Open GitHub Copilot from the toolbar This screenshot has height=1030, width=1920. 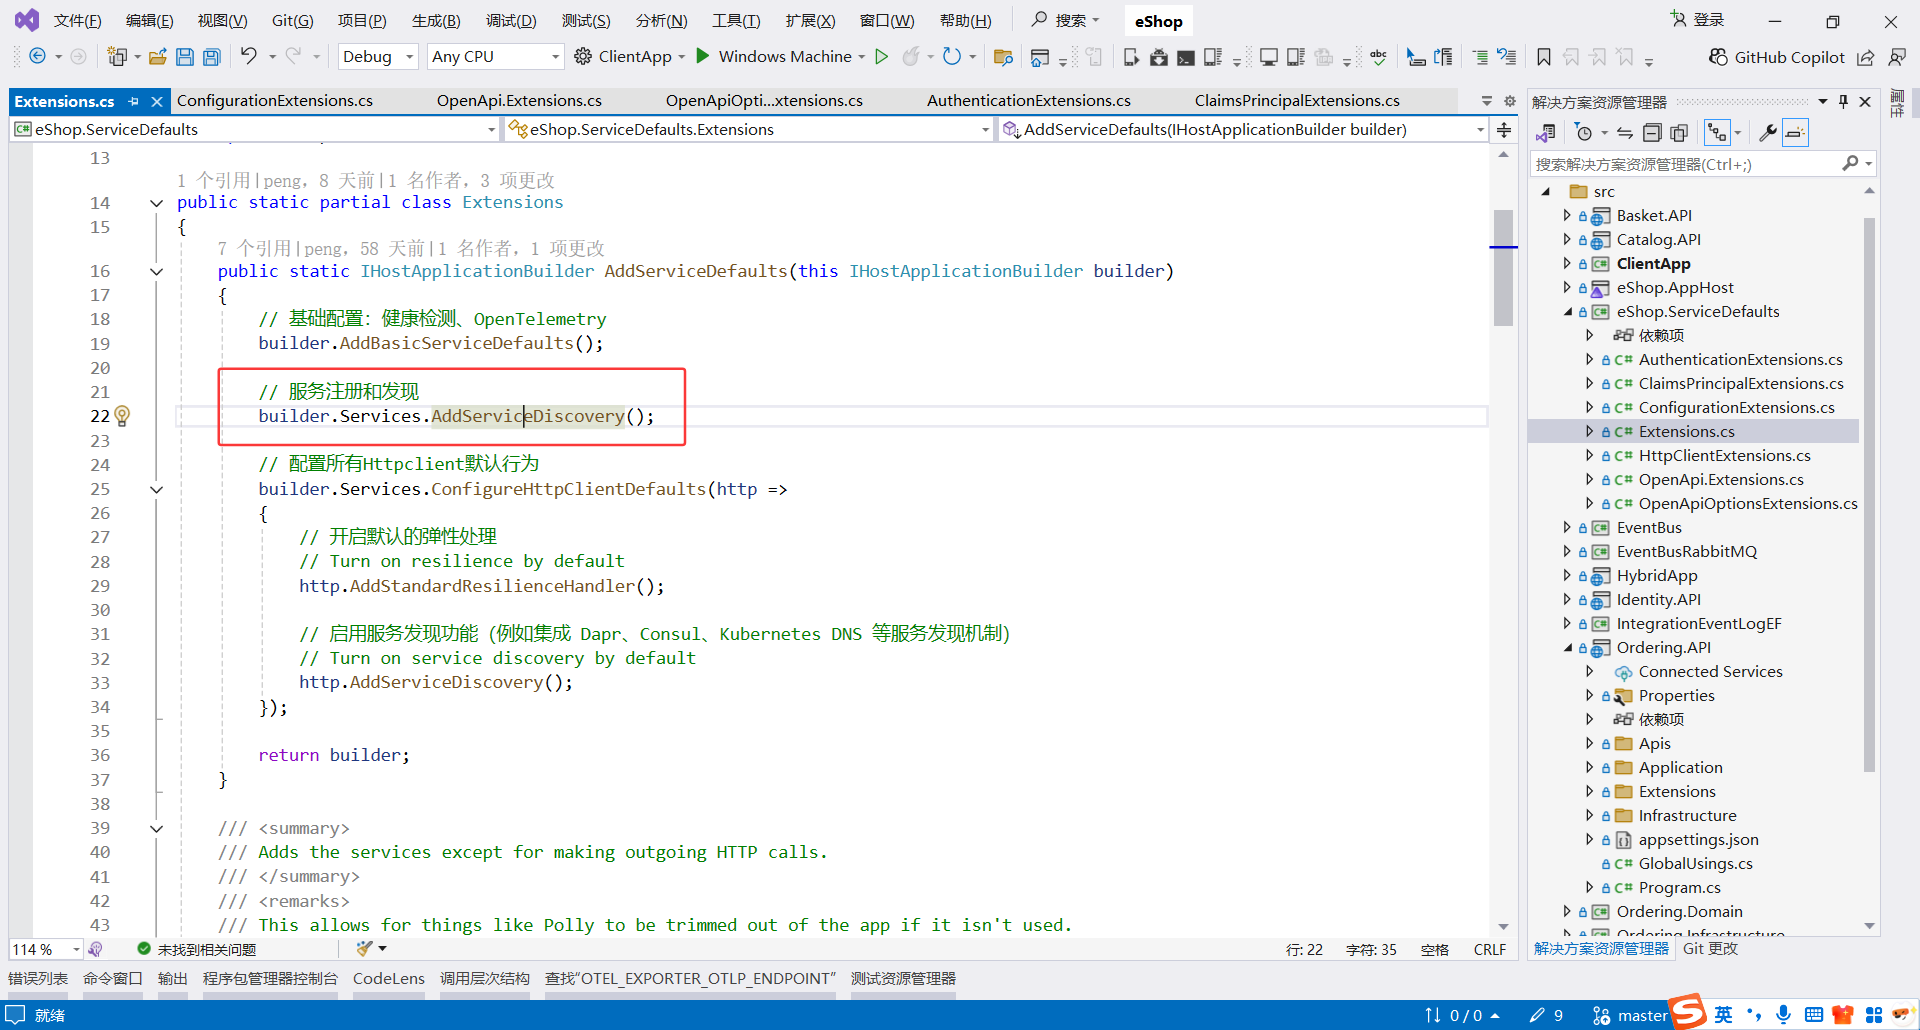[1777, 57]
